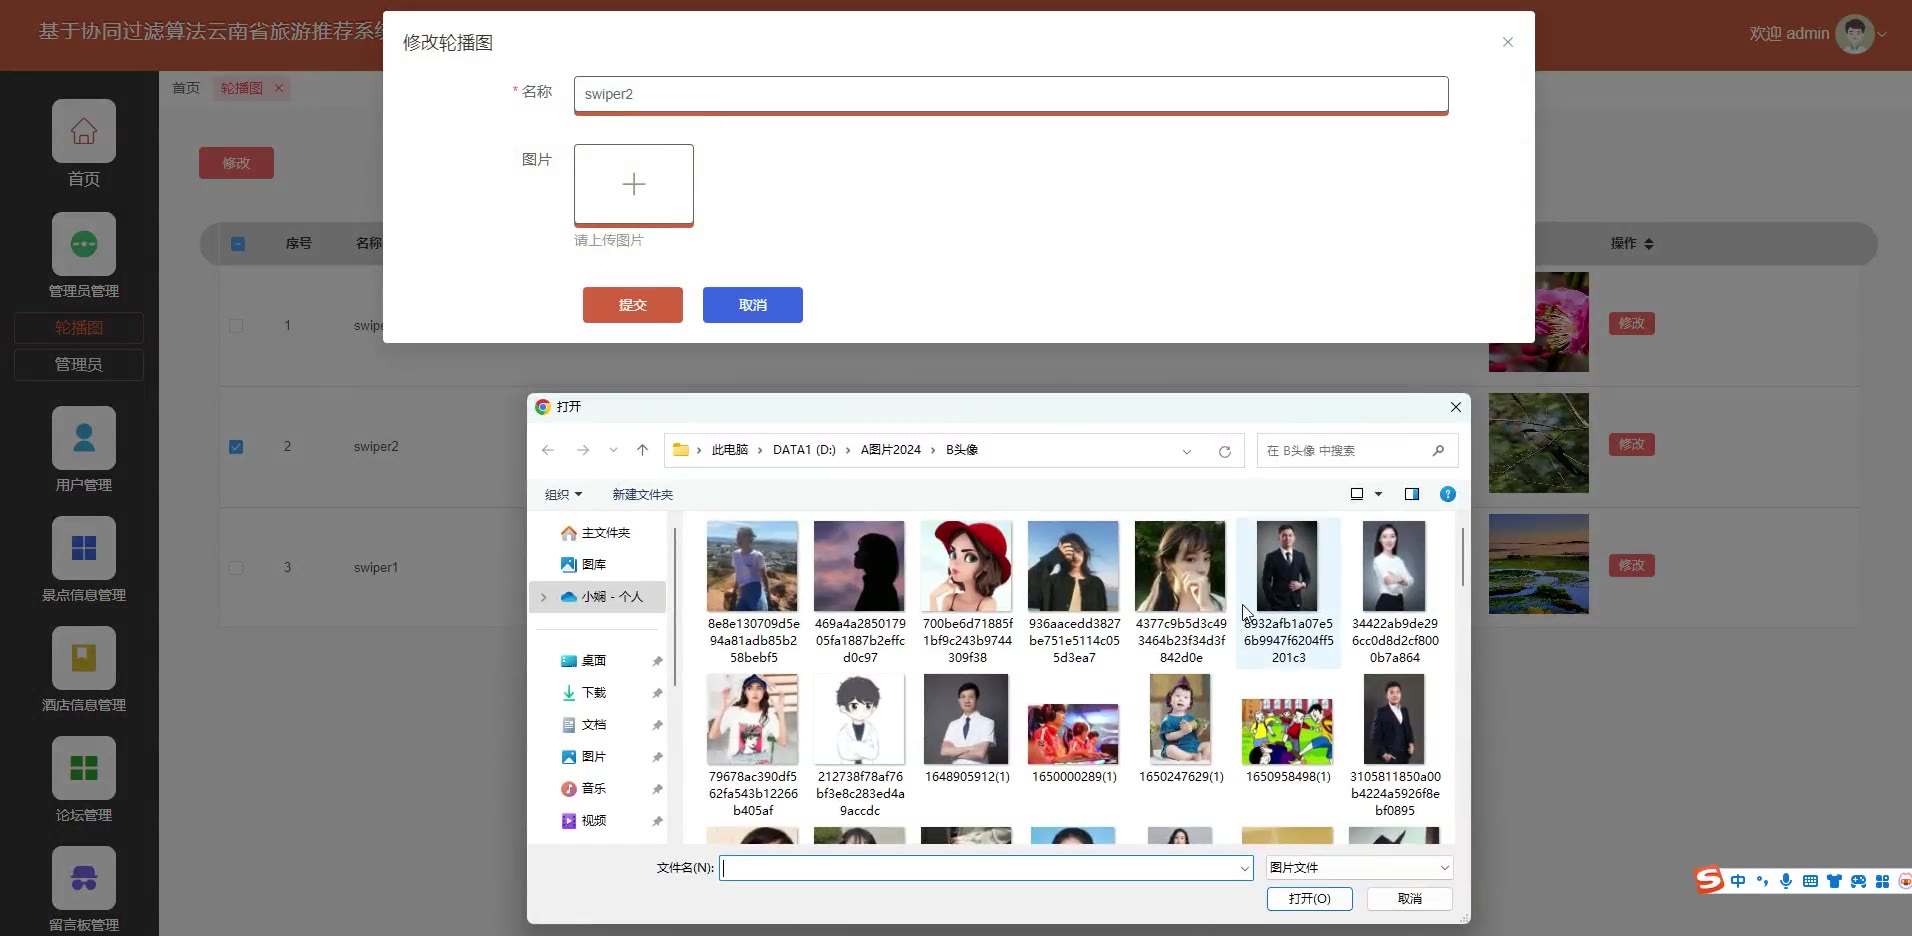Select the 轮播图 sidebar submenu item
1912x936 pixels.
(x=79, y=328)
